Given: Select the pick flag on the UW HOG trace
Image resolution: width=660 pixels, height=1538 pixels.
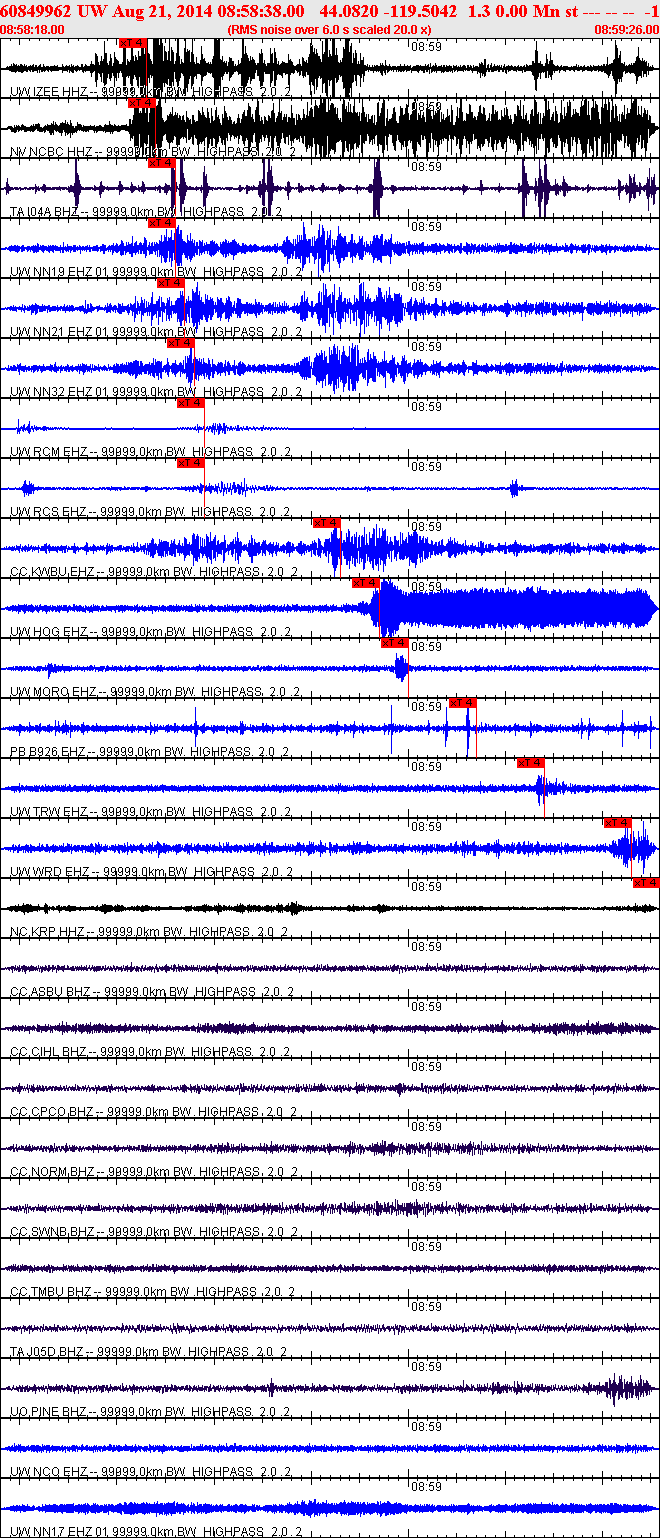Looking at the screenshot, I should pyautogui.click(x=366, y=582).
